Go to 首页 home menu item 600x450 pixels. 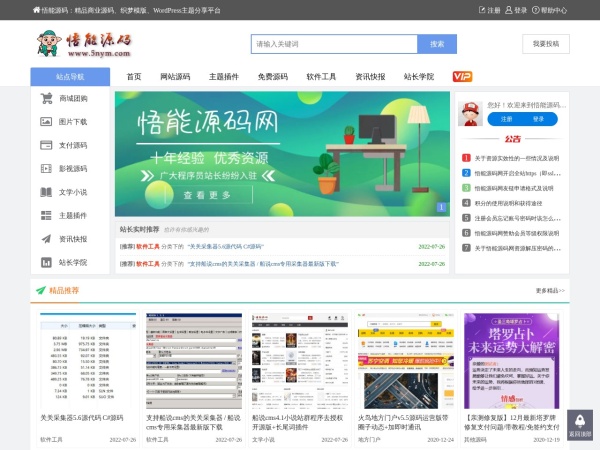134,77
